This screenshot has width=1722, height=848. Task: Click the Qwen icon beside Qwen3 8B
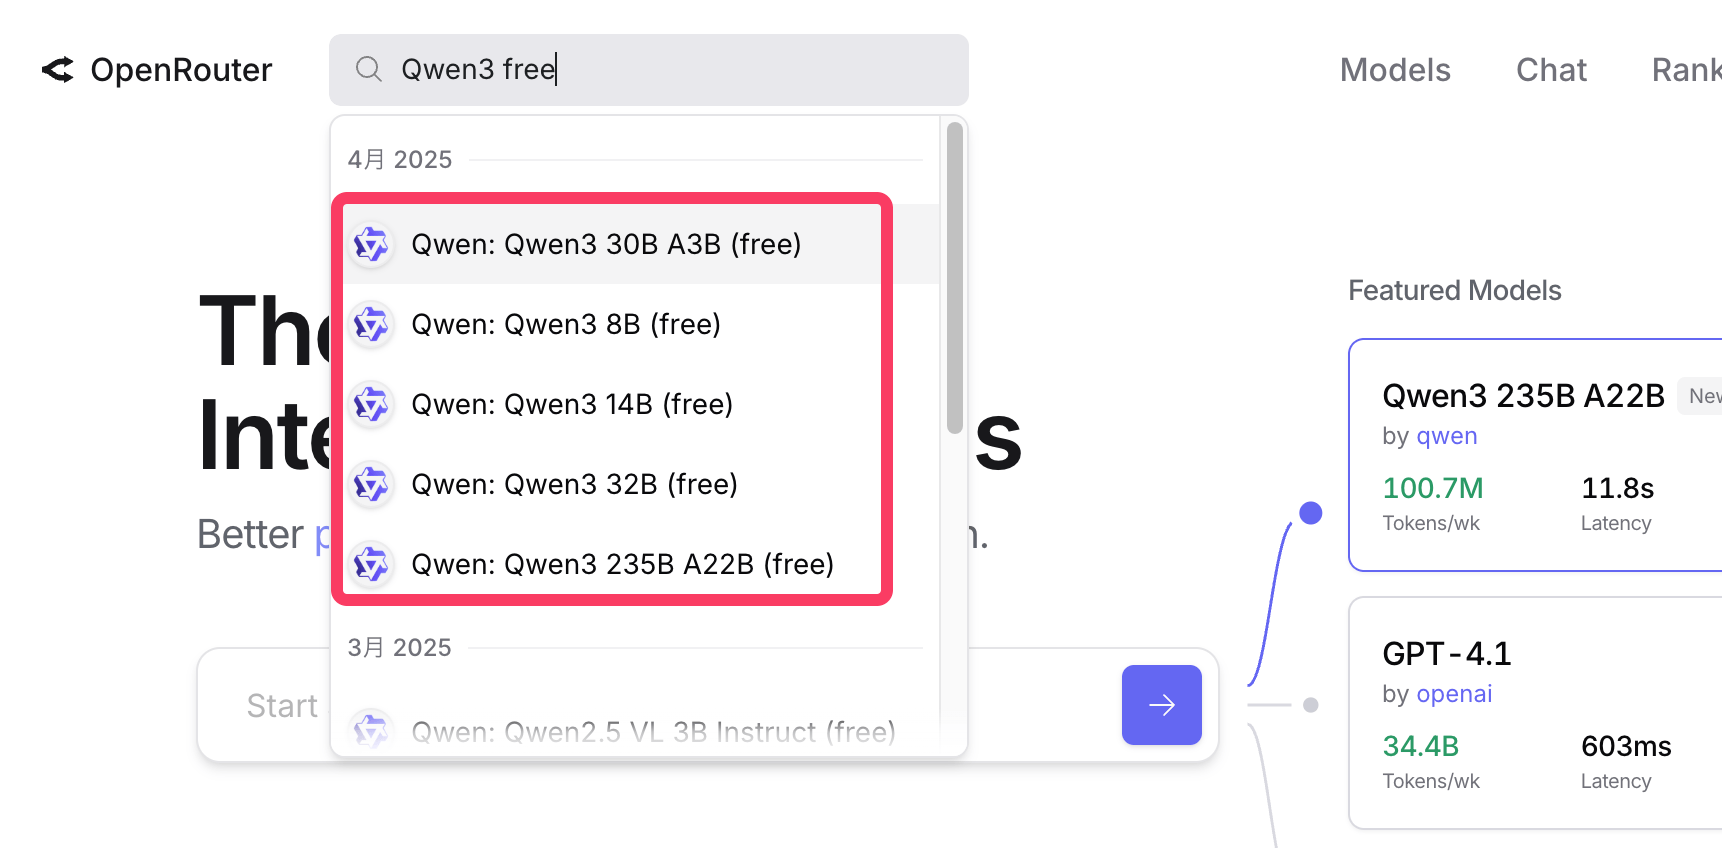click(x=372, y=324)
